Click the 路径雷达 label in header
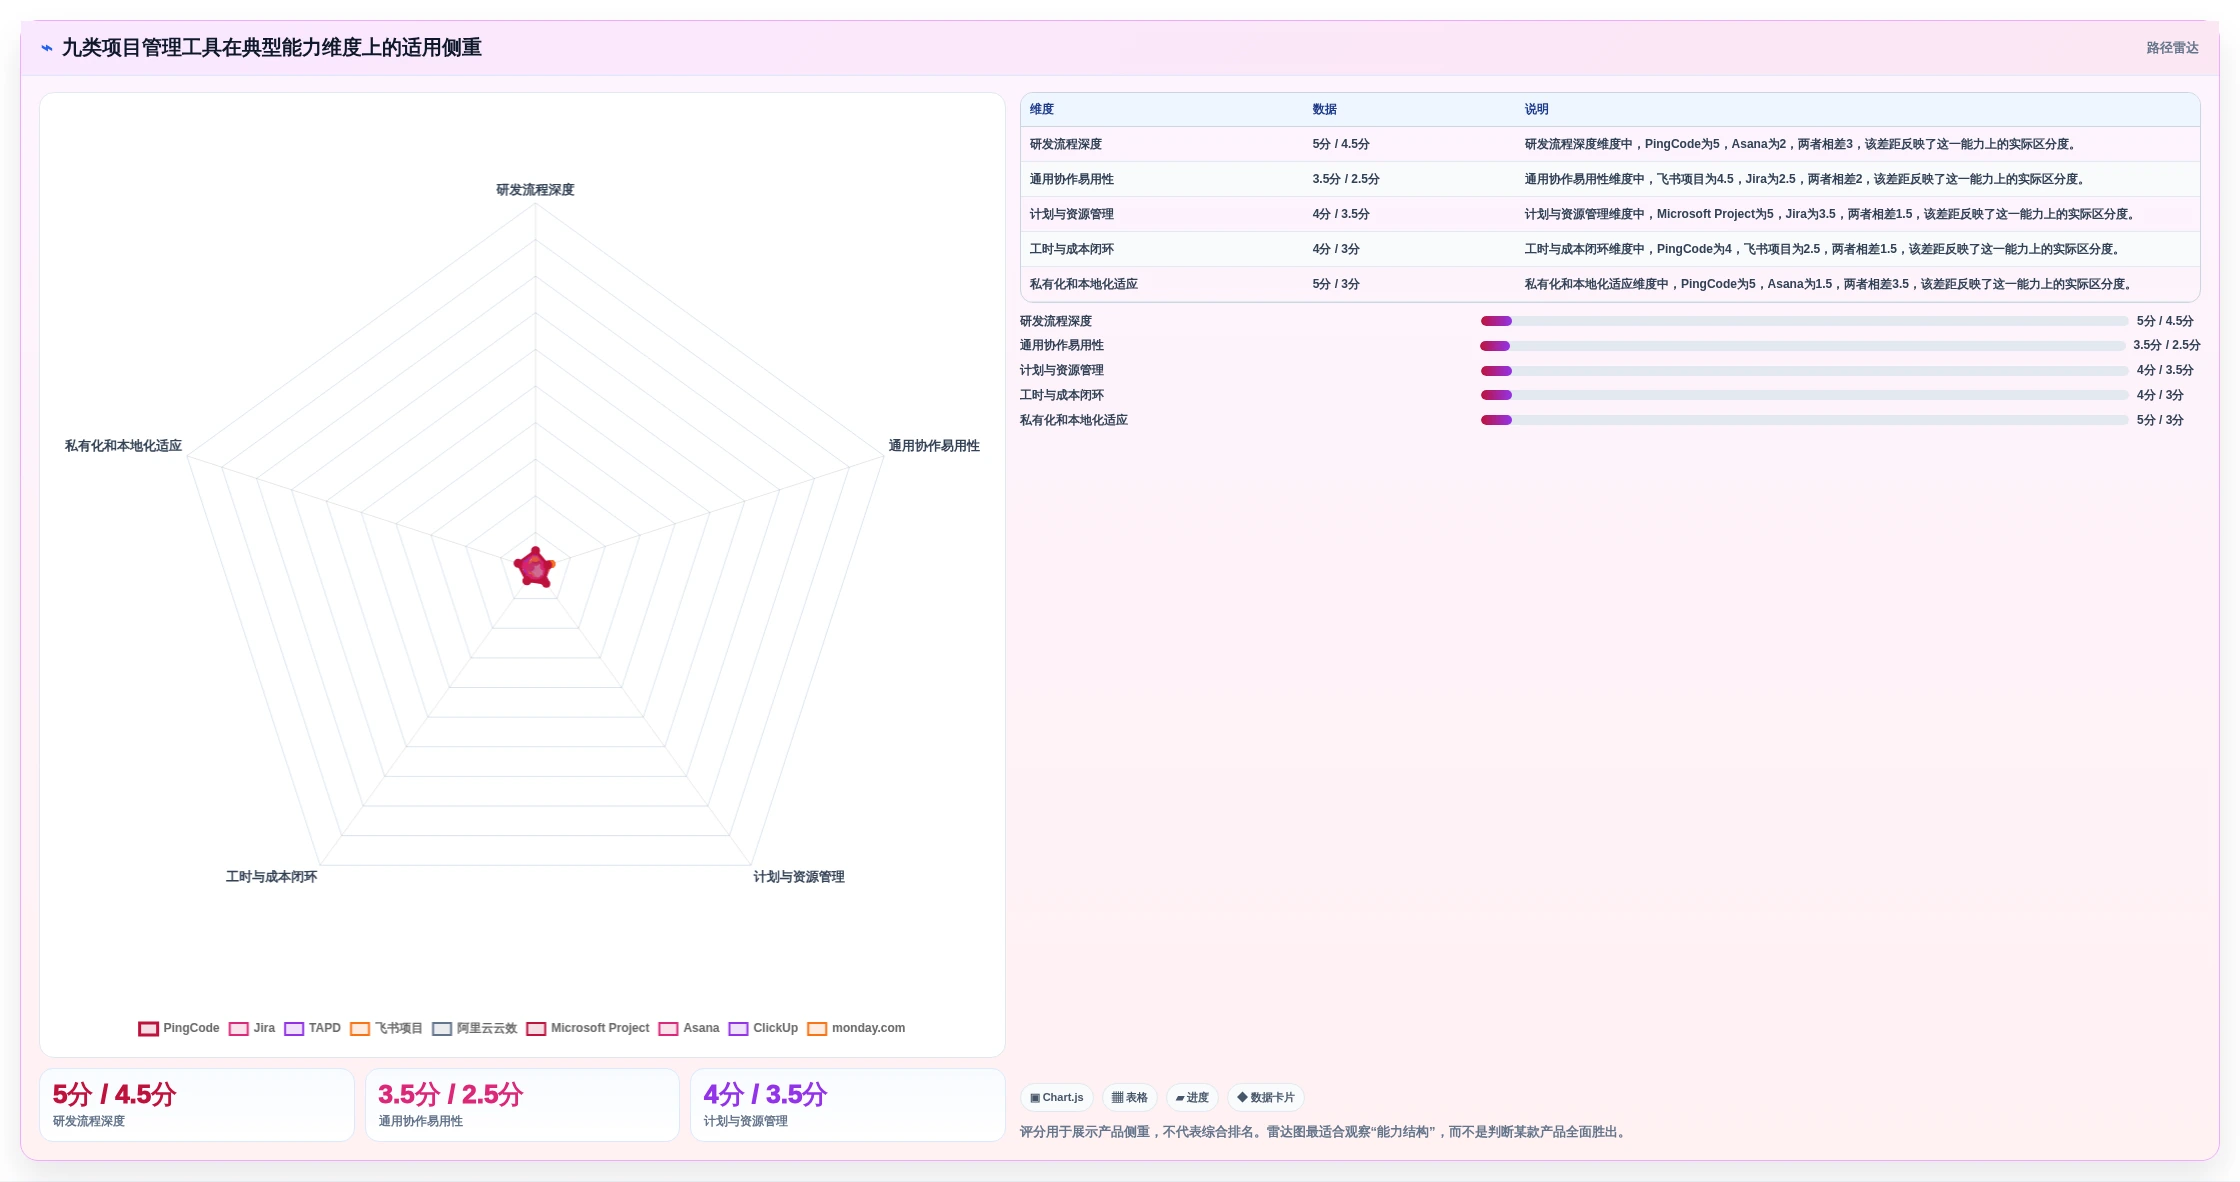The image size is (2240, 1182). [x=2172, y=48]
